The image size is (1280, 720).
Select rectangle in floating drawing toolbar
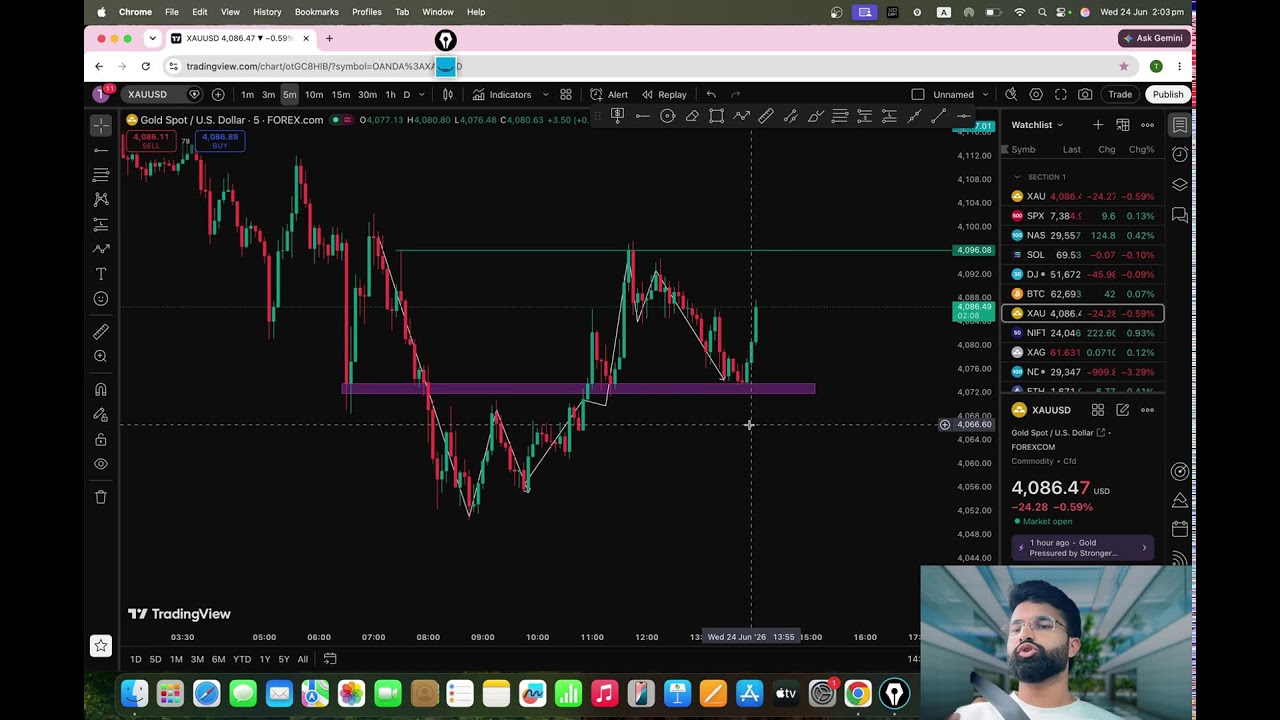point(717,116)
